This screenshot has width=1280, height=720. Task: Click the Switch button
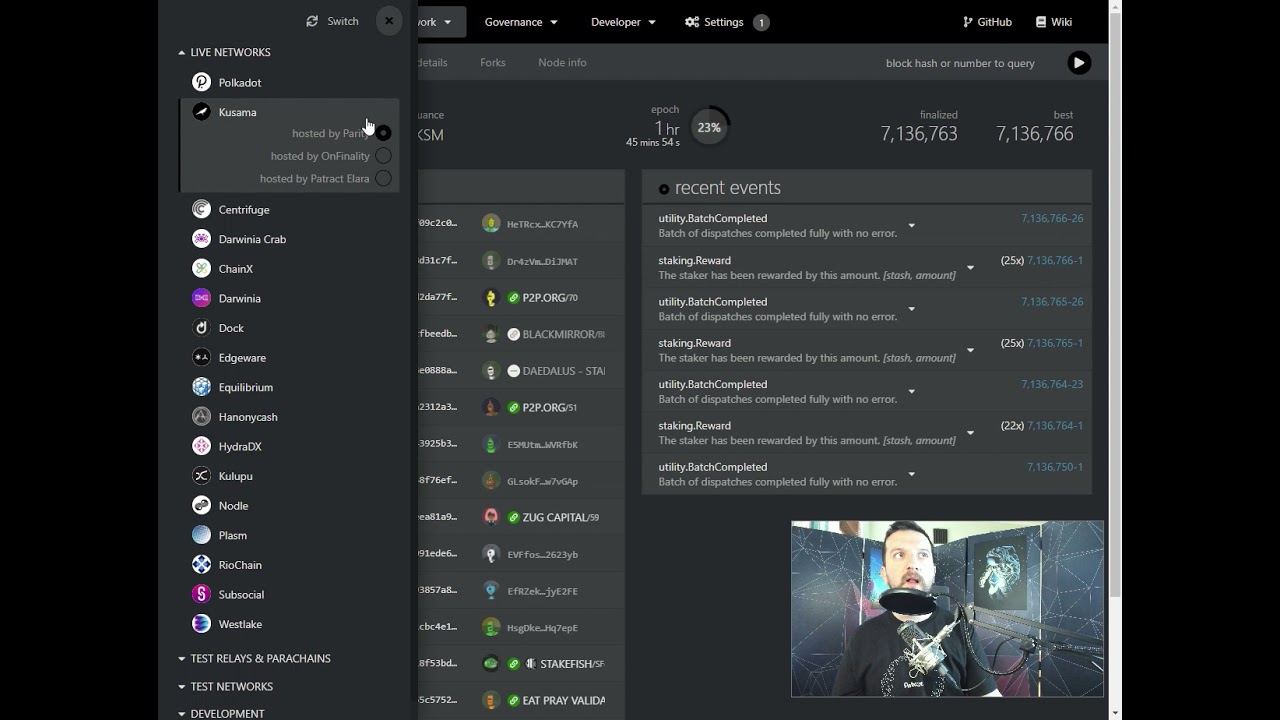333,21
